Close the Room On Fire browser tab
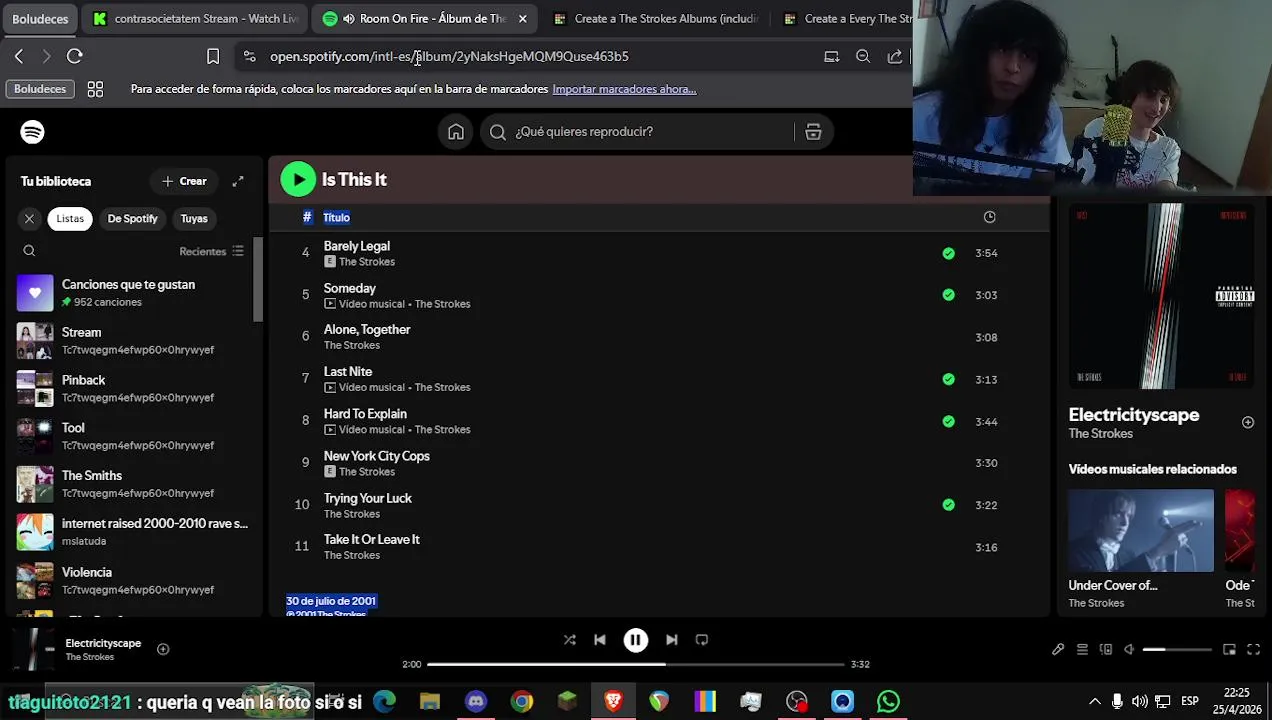Viewport: 1272px width, 720px height. pyautogui.click(x=522, y=18)
